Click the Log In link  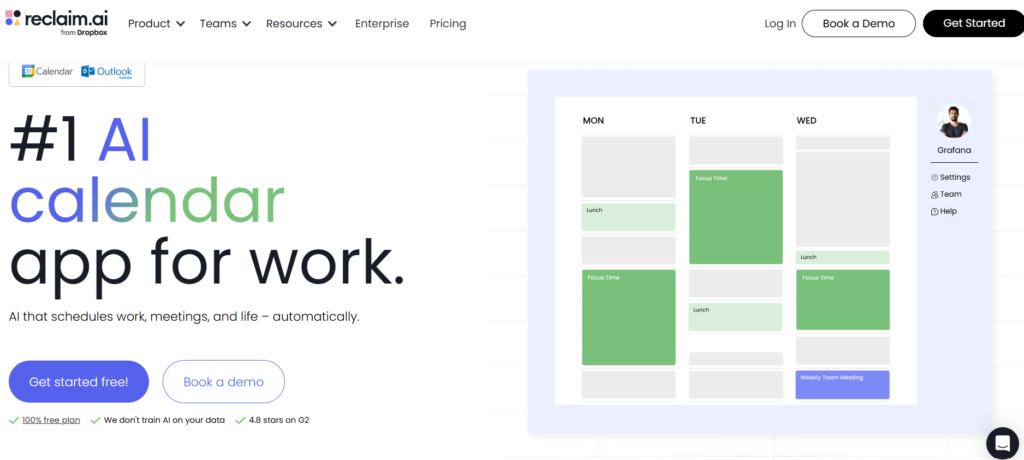780,23
